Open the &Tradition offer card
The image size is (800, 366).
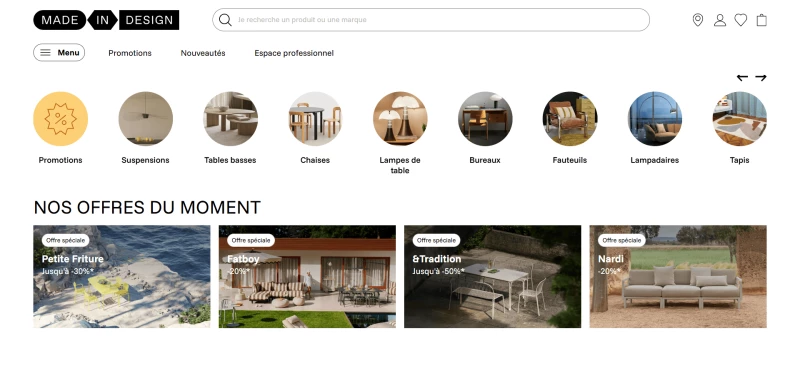click(x=492, y=276)
